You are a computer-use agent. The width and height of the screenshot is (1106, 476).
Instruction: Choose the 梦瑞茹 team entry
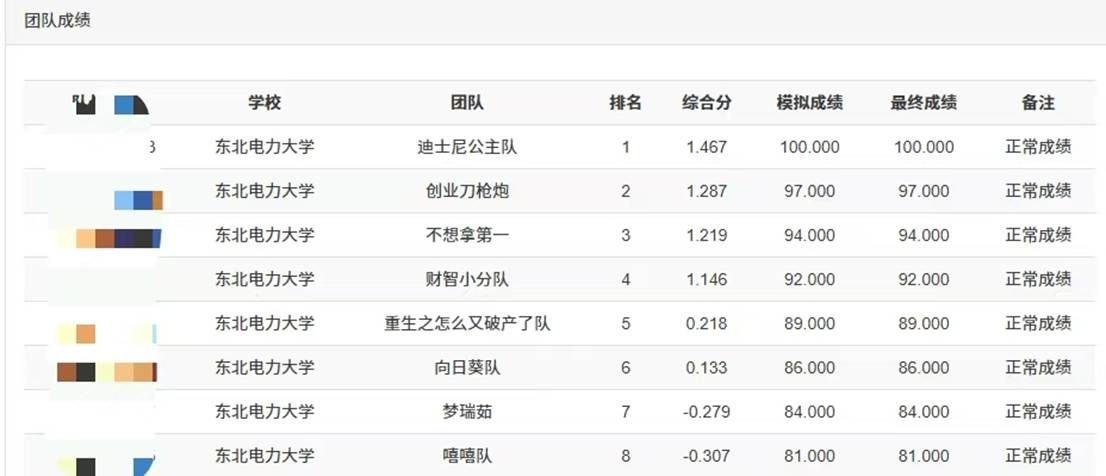pos(467,411)
